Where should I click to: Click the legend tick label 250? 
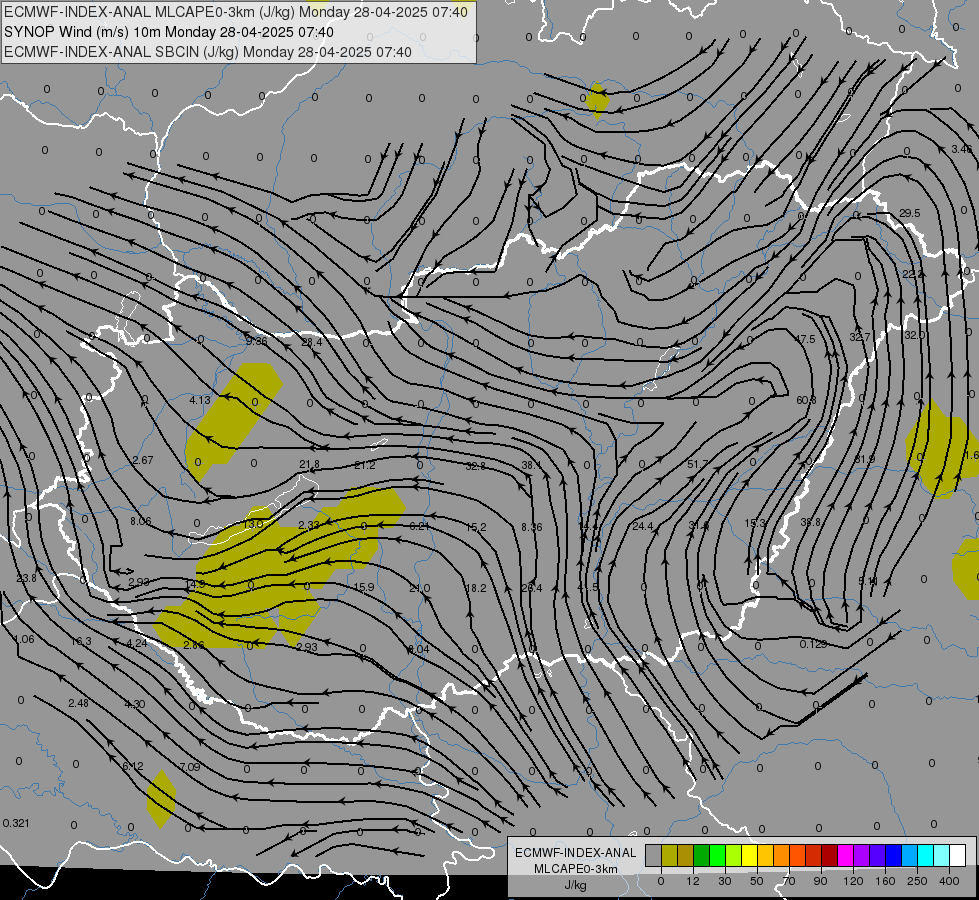[x=917, y=881]
